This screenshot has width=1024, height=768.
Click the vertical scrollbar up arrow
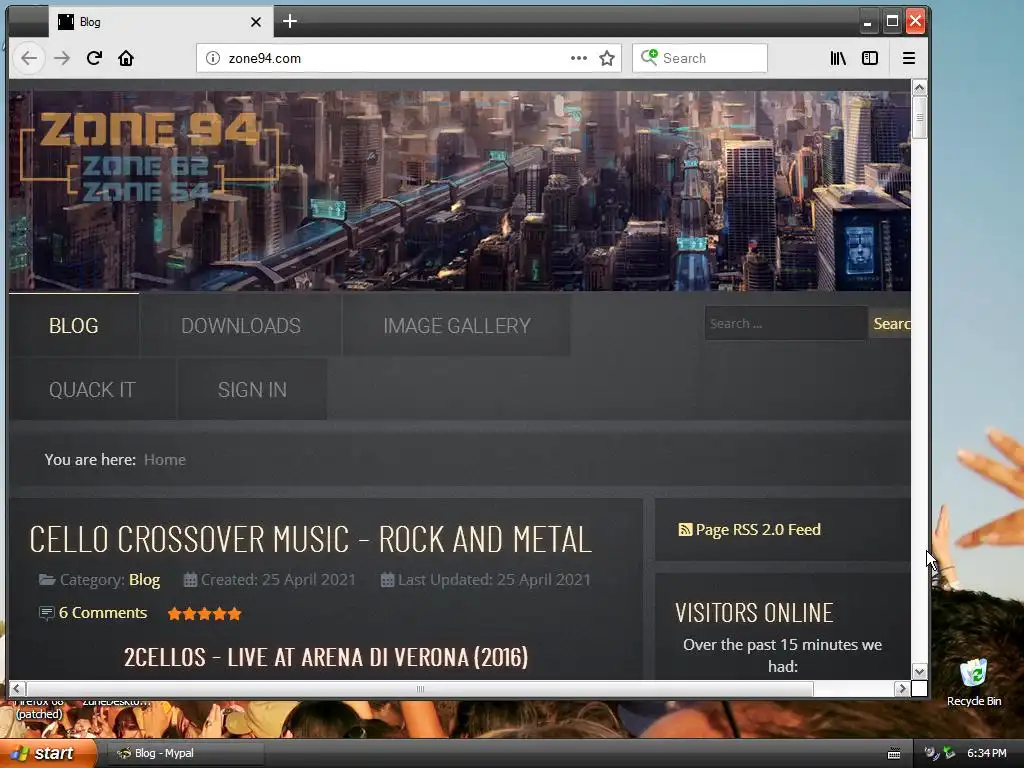[920, 88]
